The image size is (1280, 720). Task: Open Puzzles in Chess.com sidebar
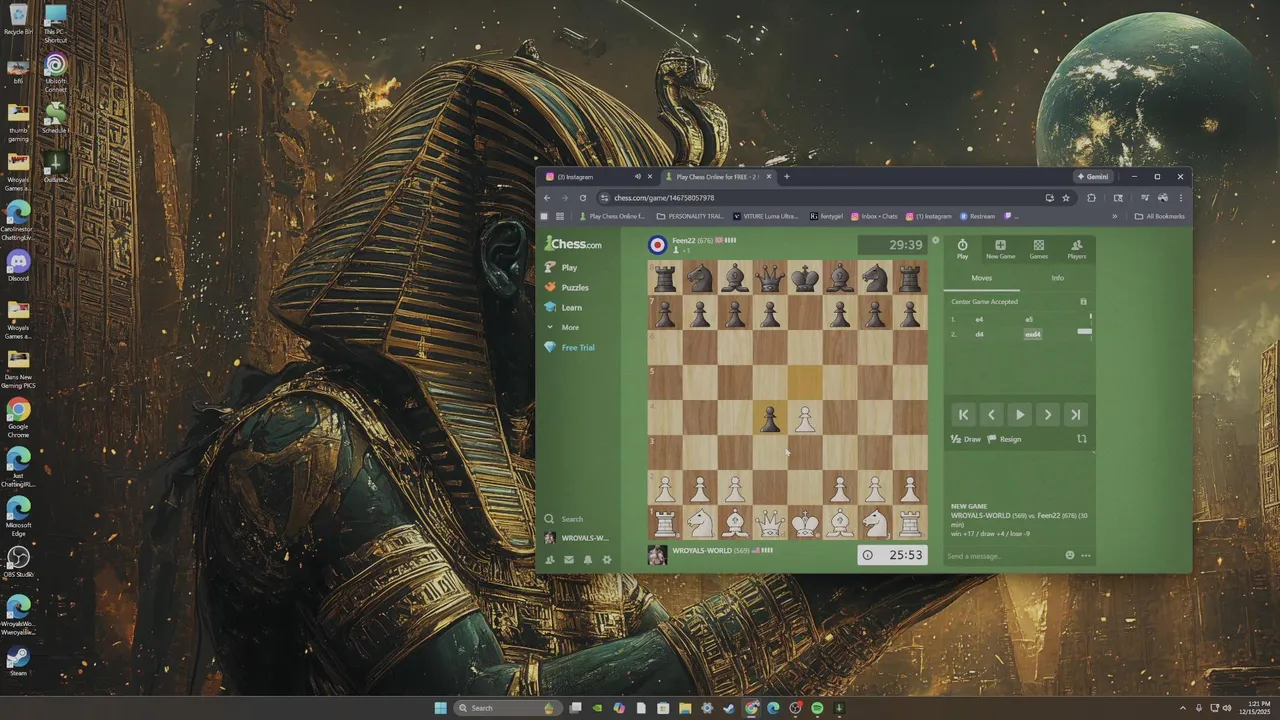[x=566, y=287]
